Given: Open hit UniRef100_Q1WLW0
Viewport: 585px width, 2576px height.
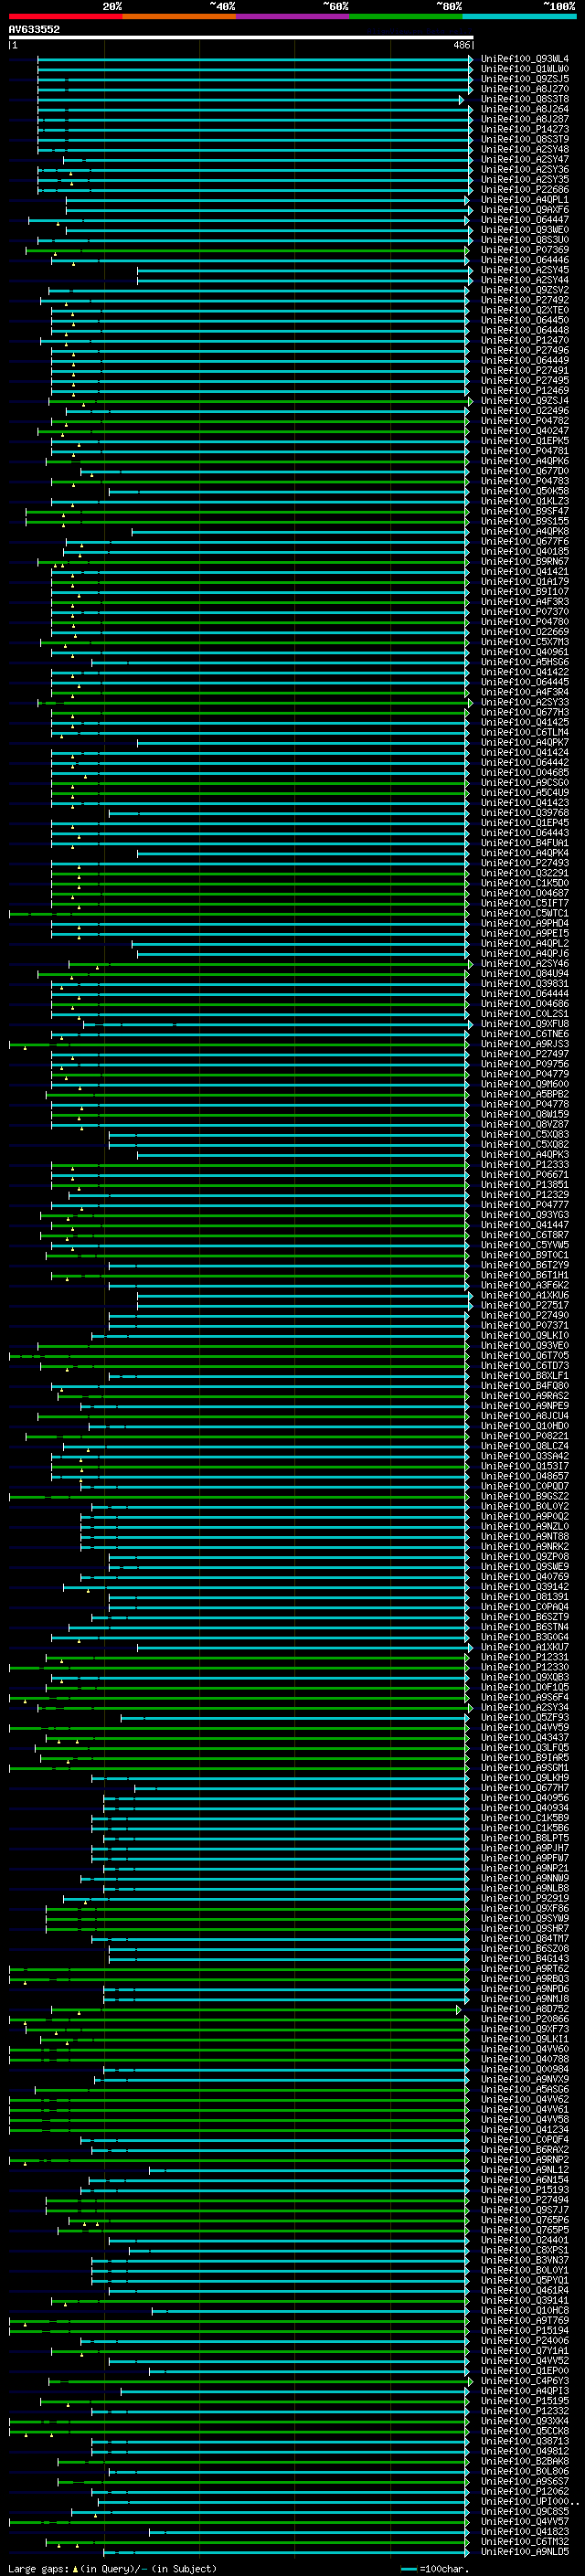Looking at the screenshot, I should pyautogui.click(x=524, y=69).
